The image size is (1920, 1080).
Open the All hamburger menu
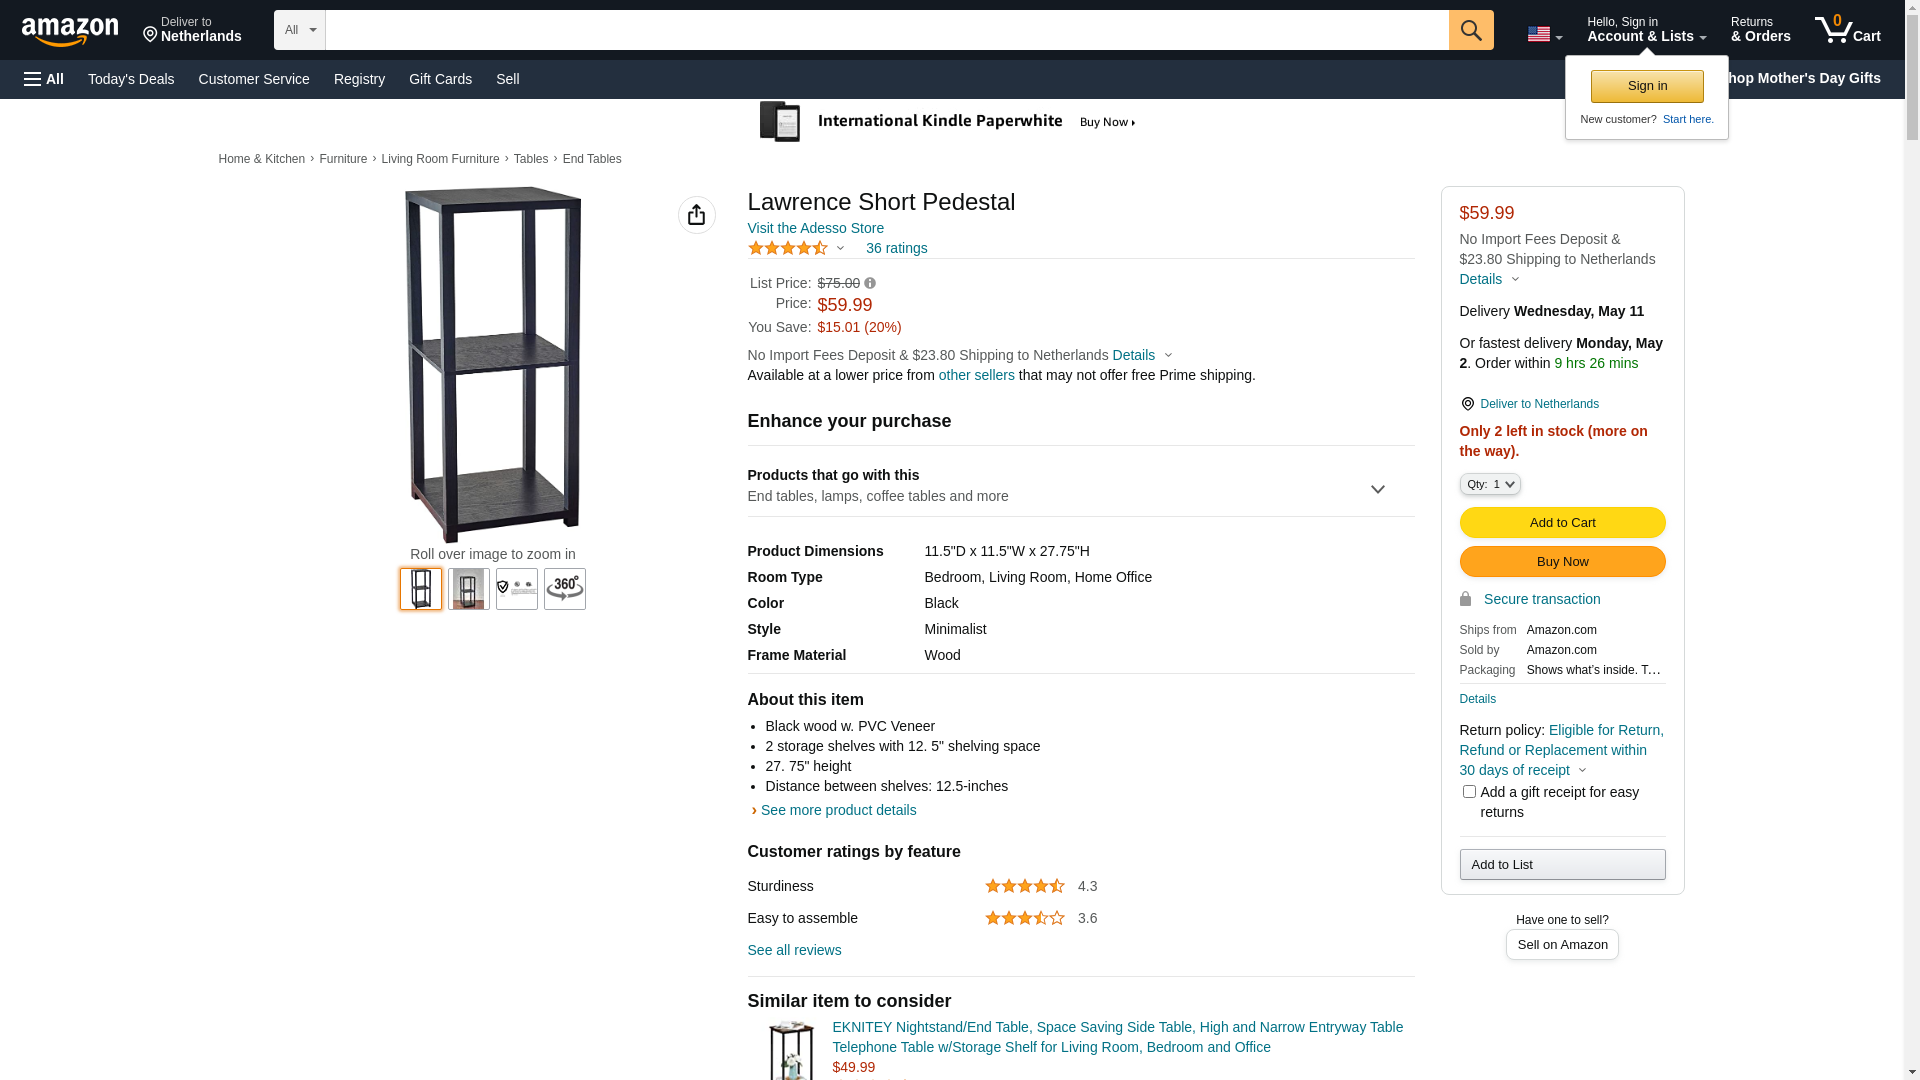(44, 79)
